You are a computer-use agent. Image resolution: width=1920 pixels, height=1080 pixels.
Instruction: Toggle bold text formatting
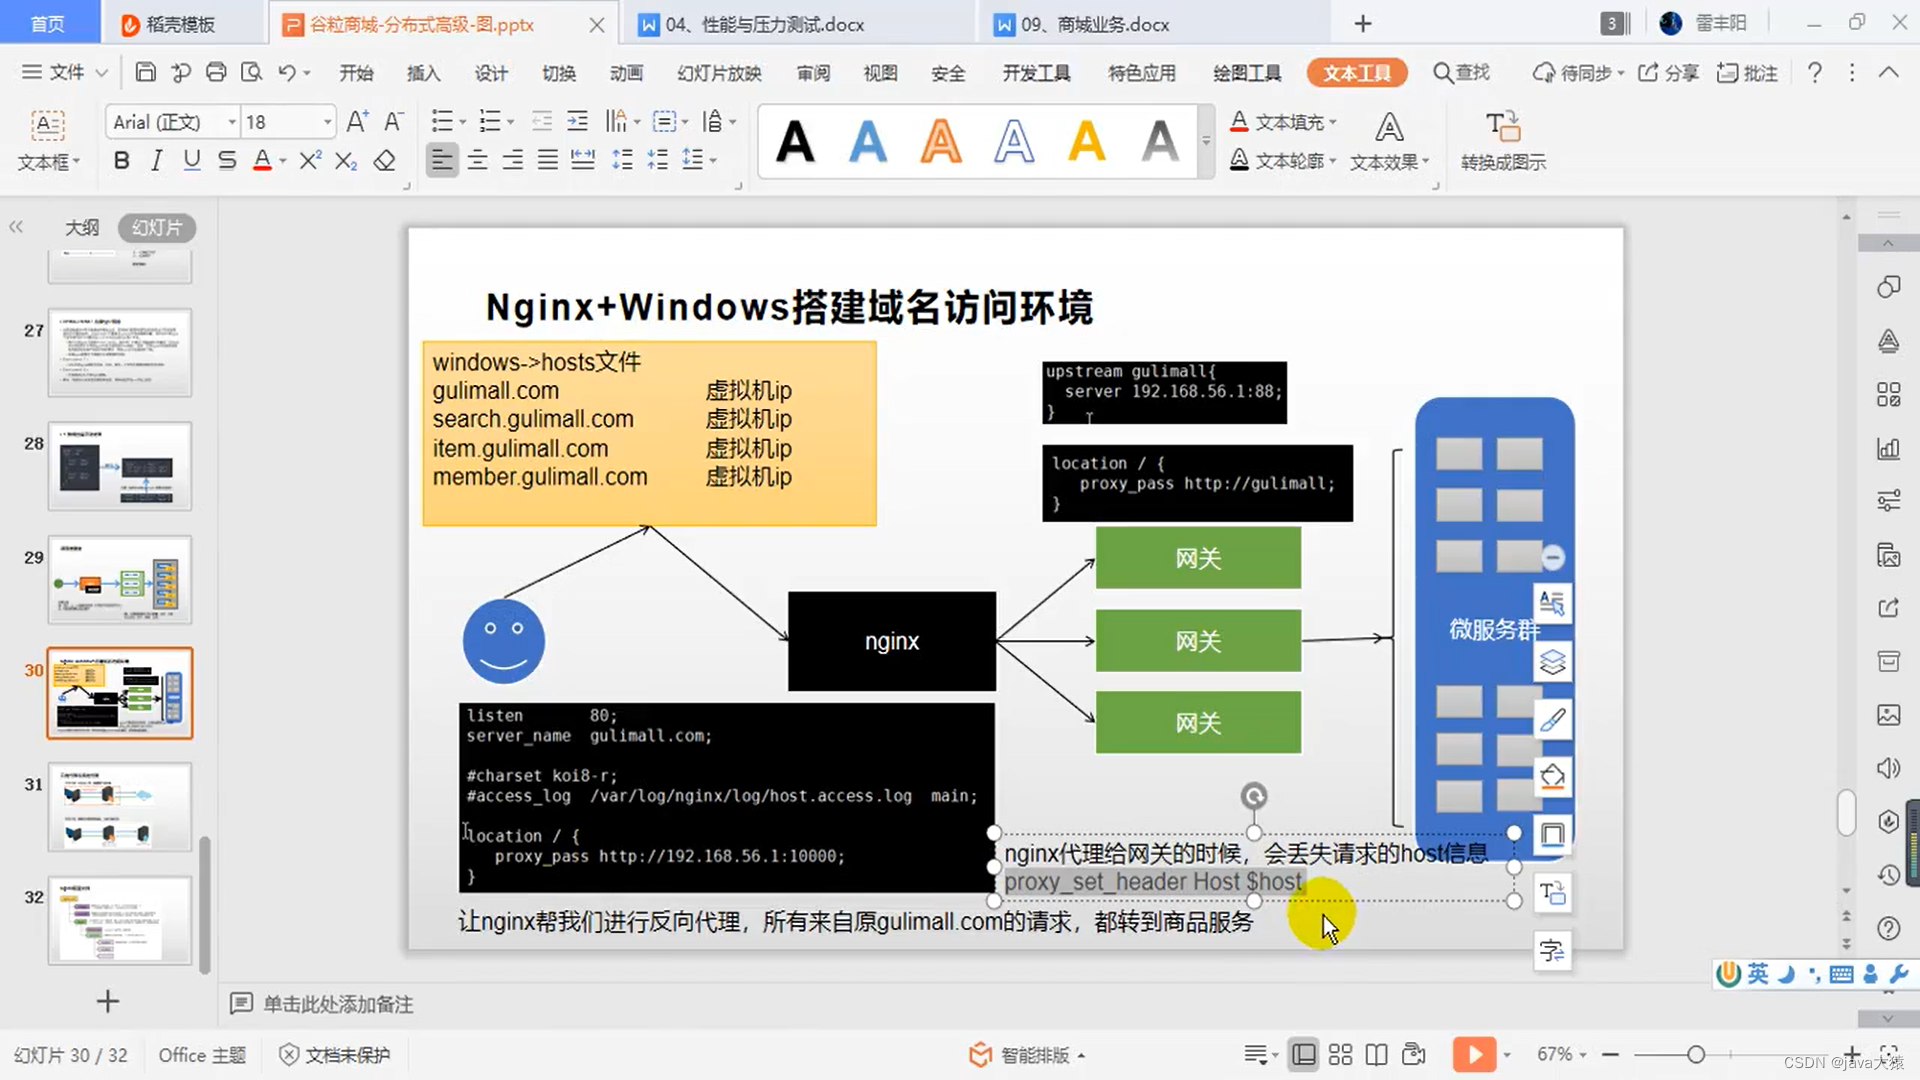(121, 160)
